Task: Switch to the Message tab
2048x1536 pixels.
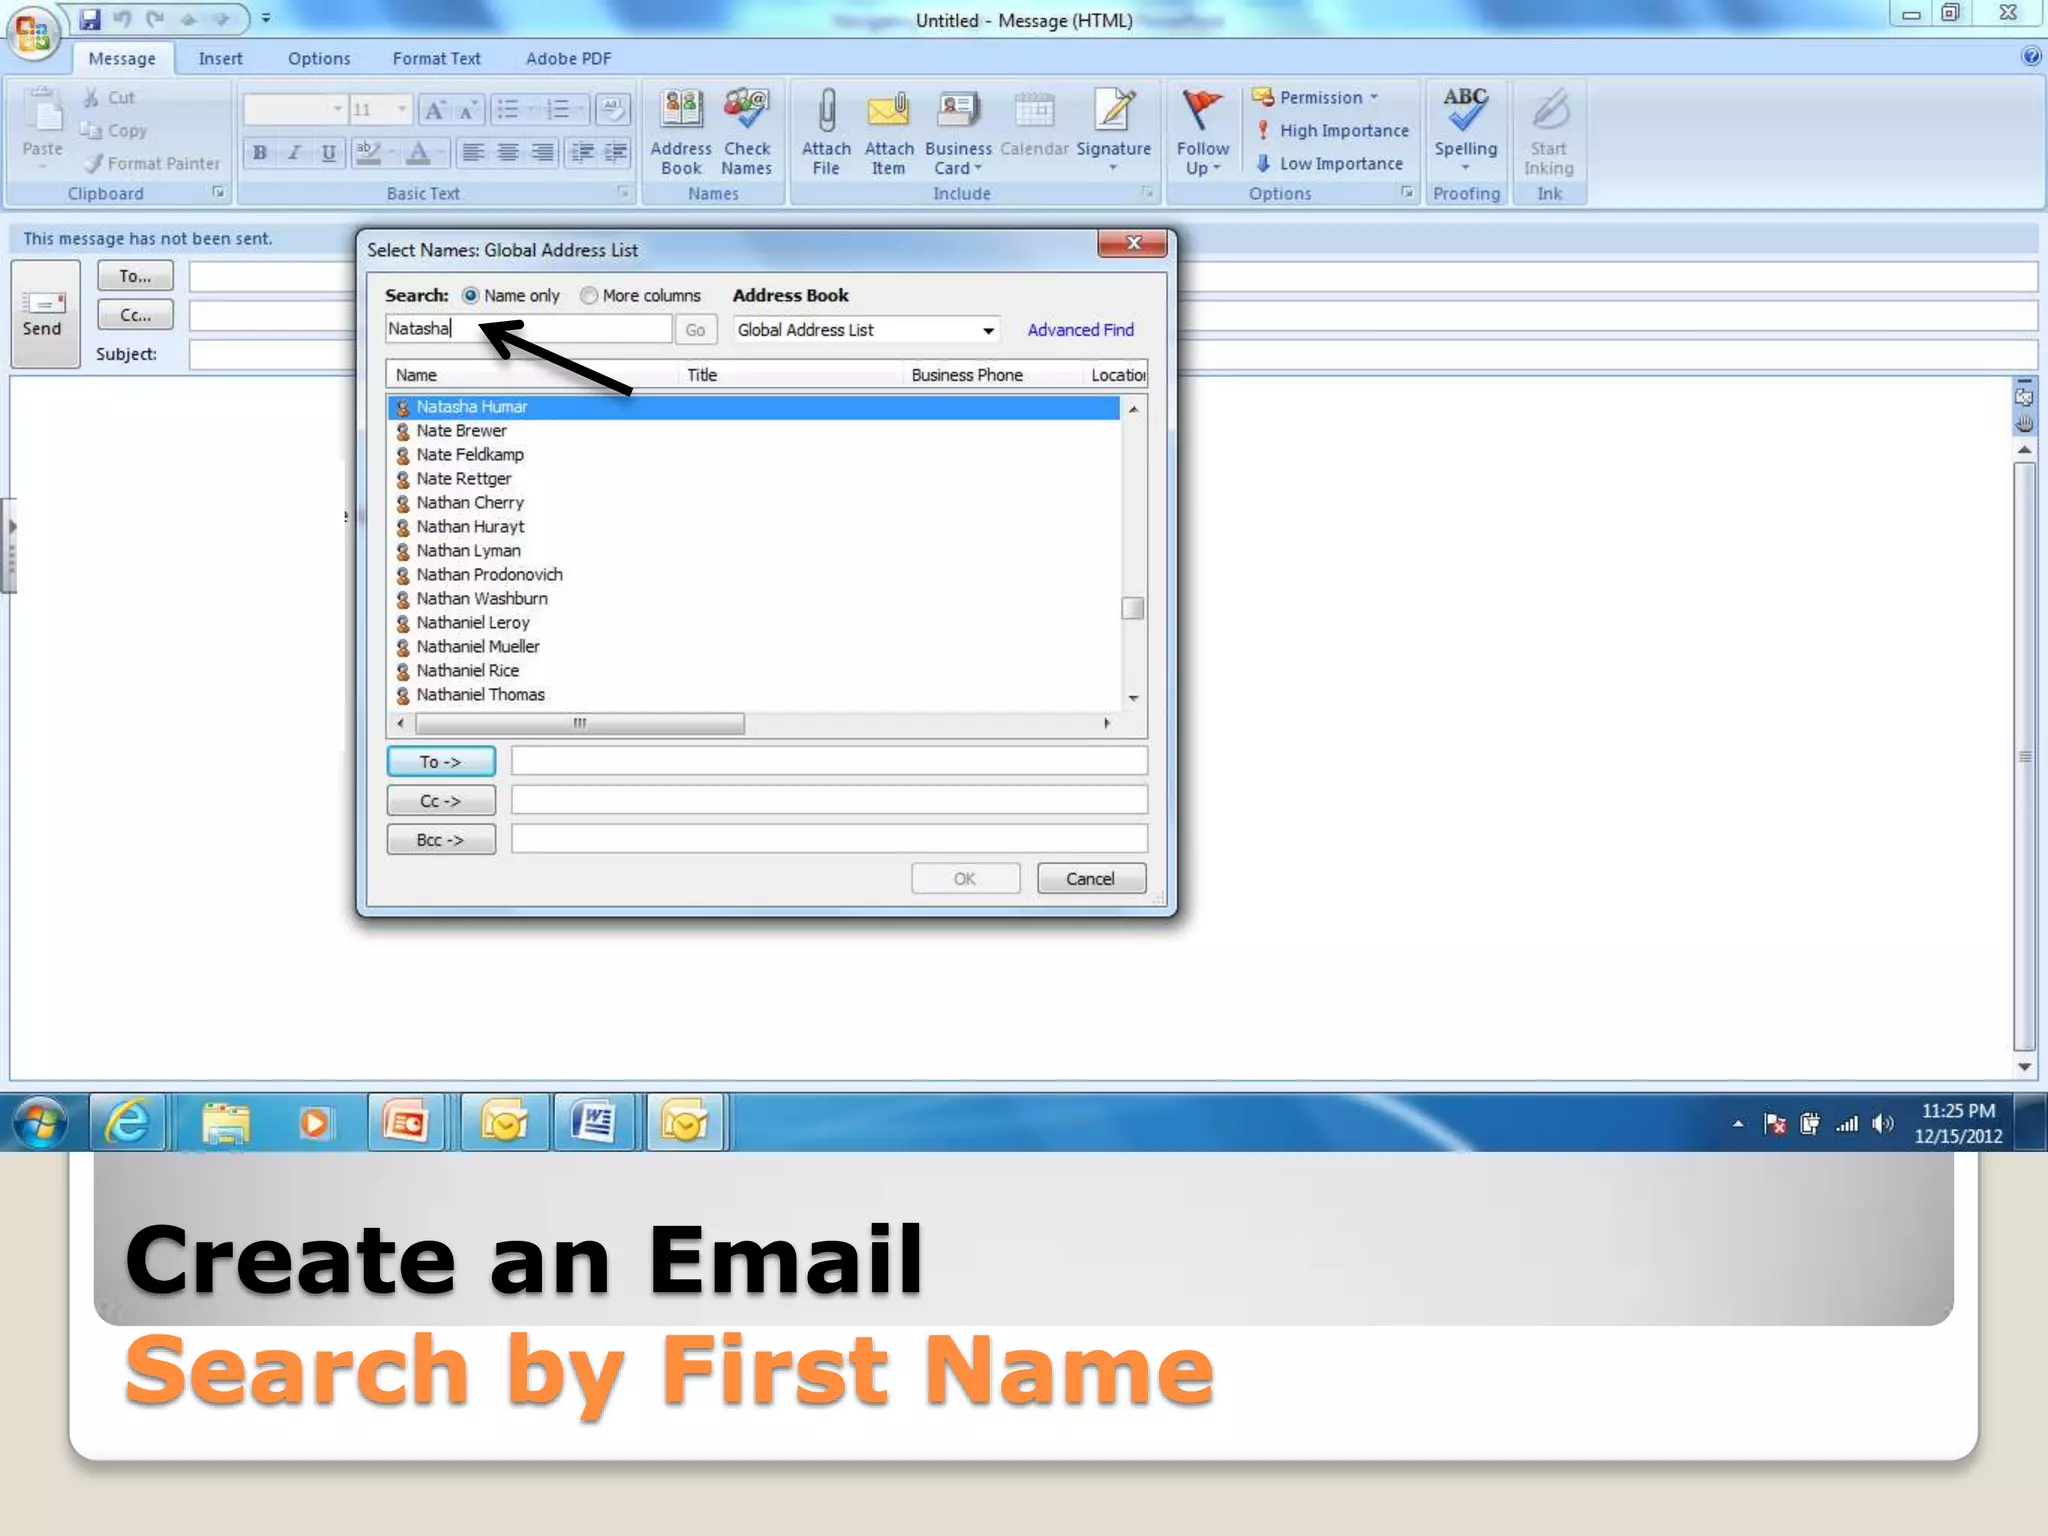Action: click(122, 59)
